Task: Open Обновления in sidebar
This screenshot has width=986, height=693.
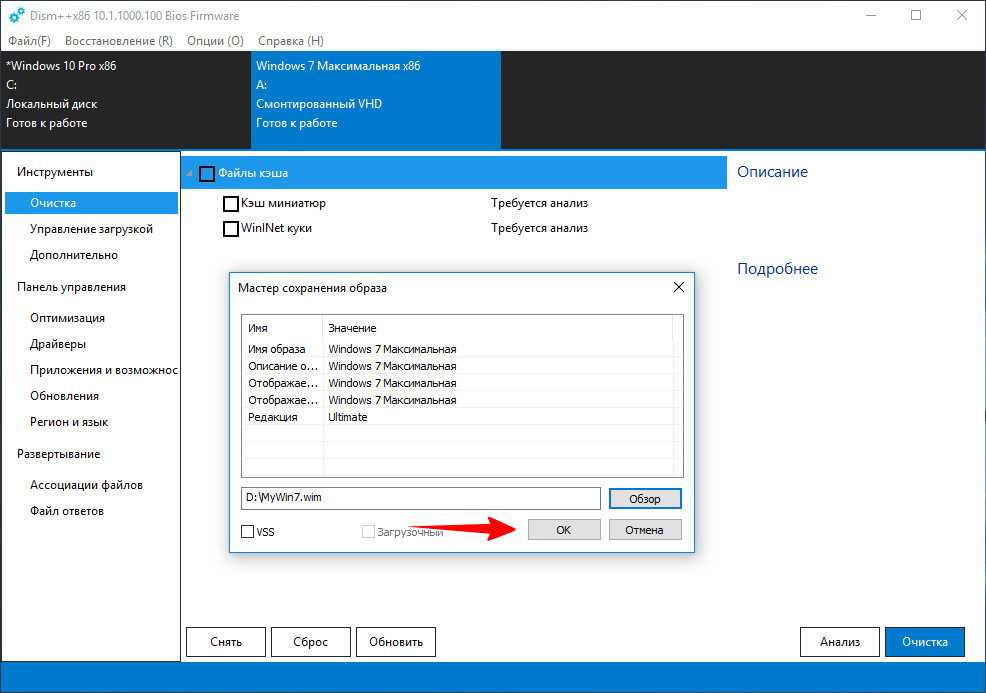Action: 64,396
